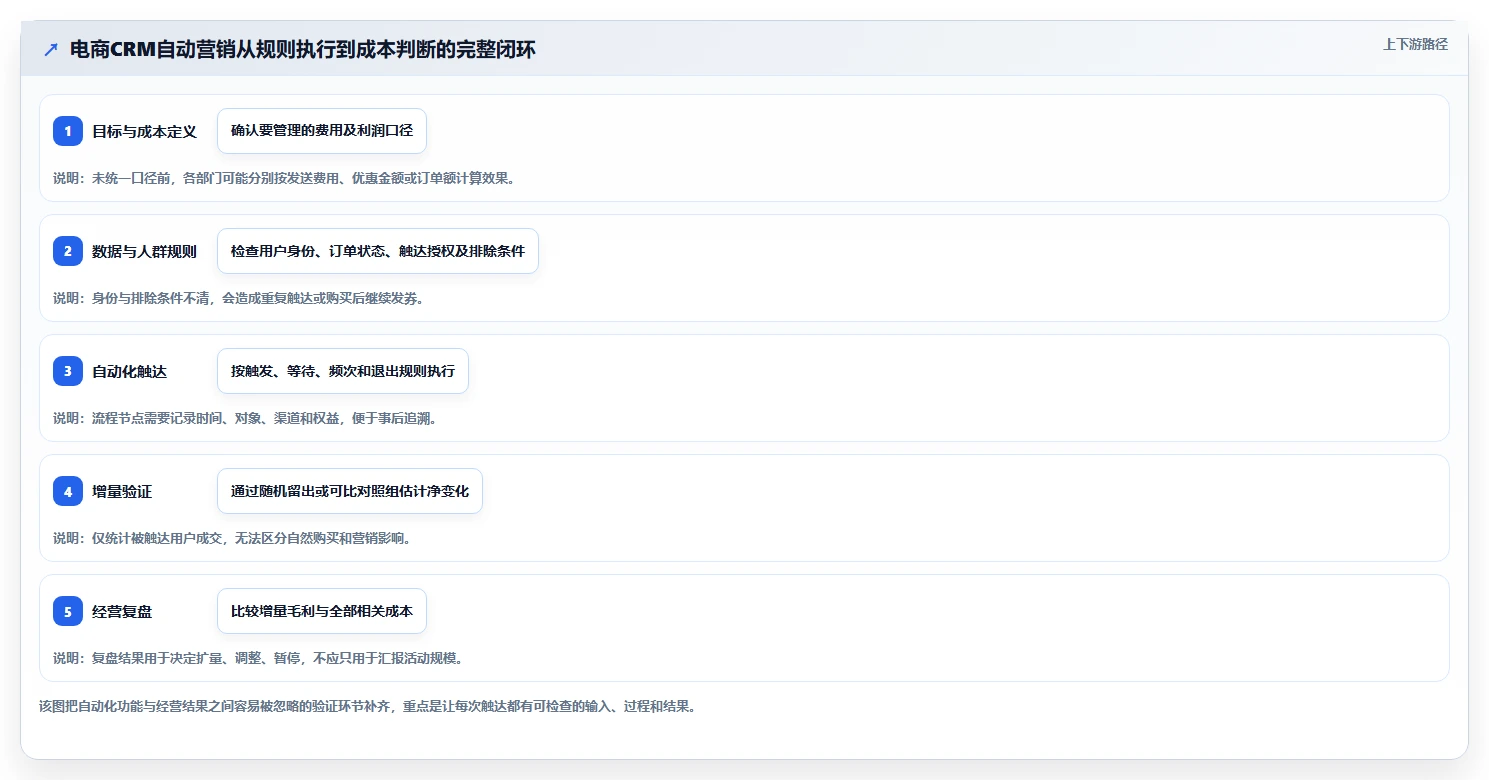Click the 自动化触达 step title
The width and height of the screenshot is (1489, 780).
click(x=129, y=371)
